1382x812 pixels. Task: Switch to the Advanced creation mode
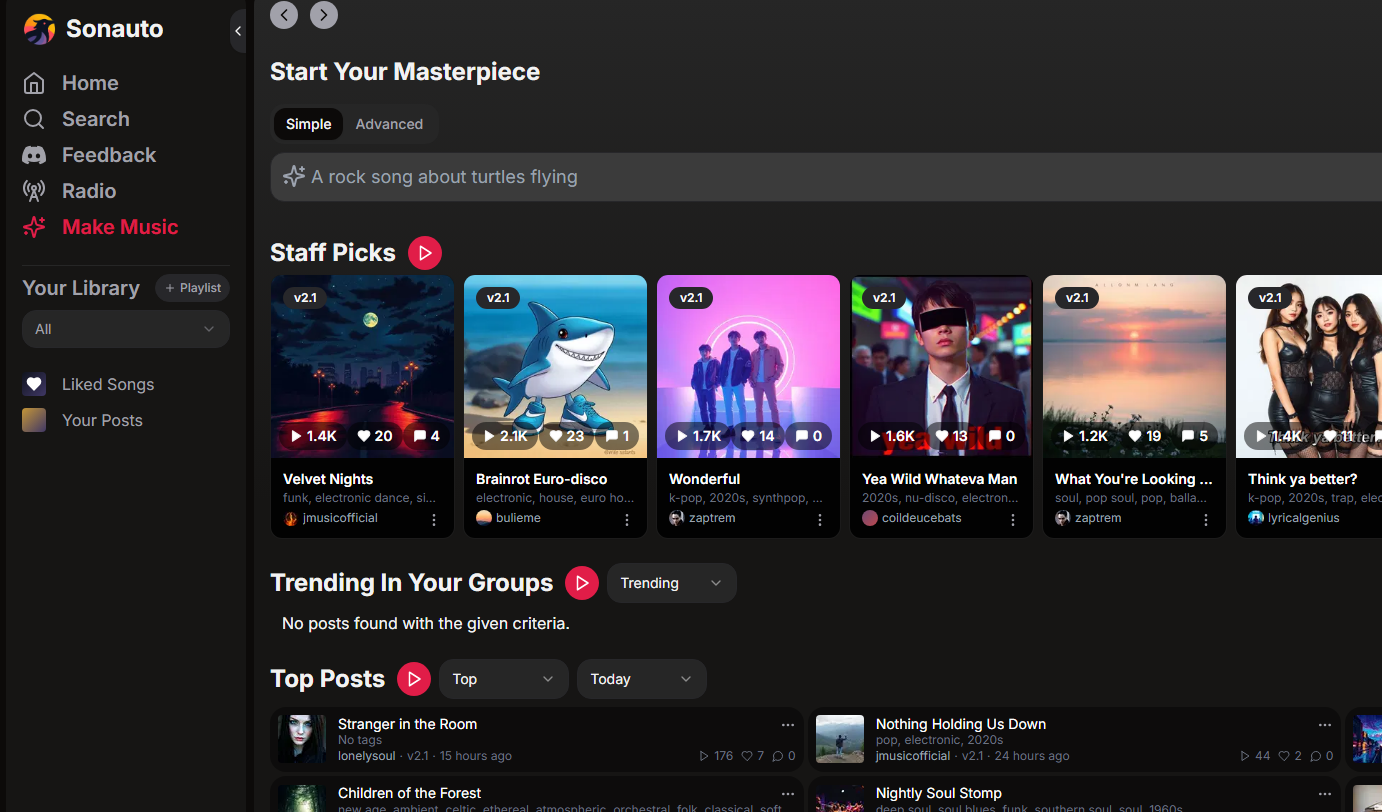389,124
